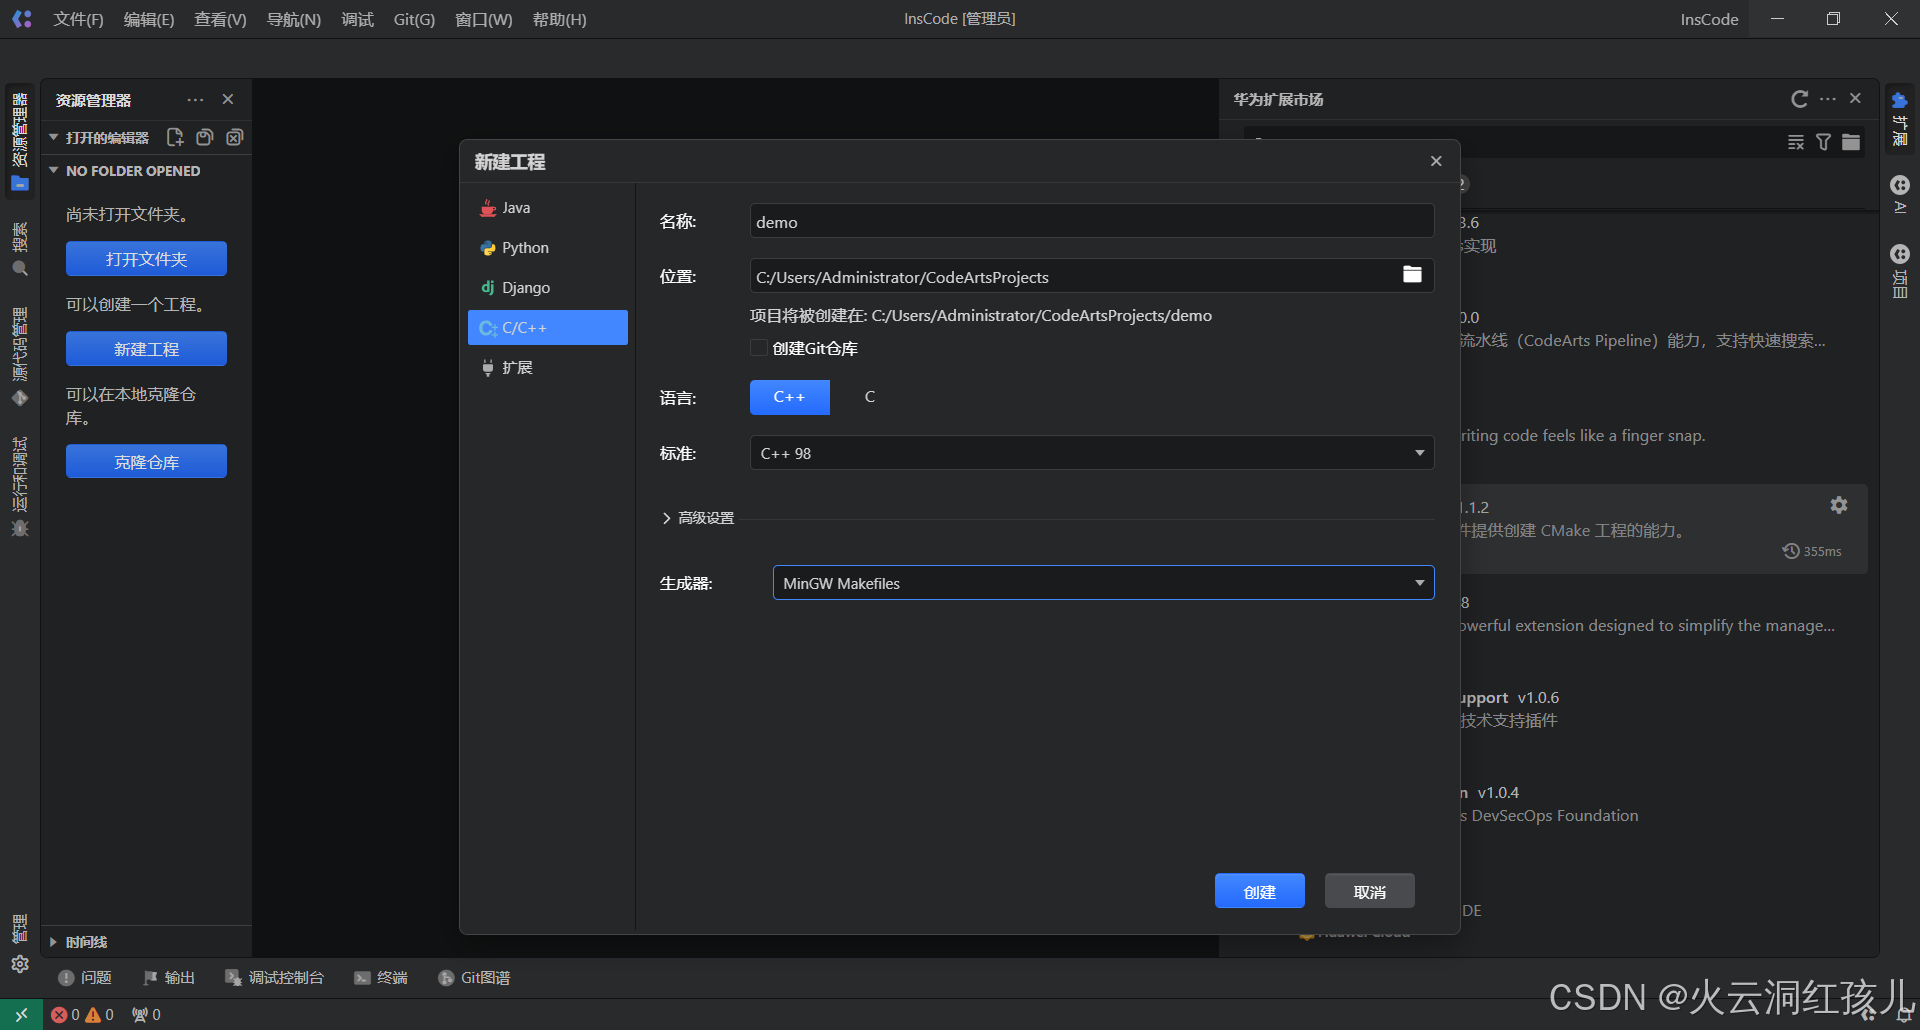Click the InsCode button in title bar

coord(1709,19)
